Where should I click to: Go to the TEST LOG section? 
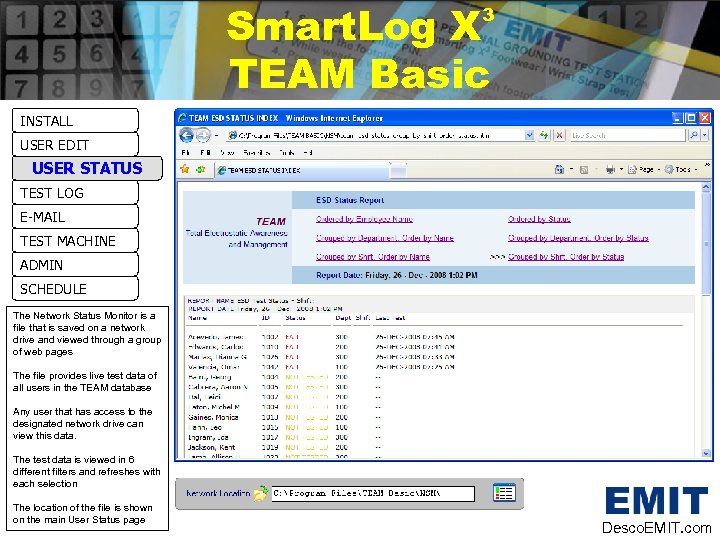tap(75, 193)
